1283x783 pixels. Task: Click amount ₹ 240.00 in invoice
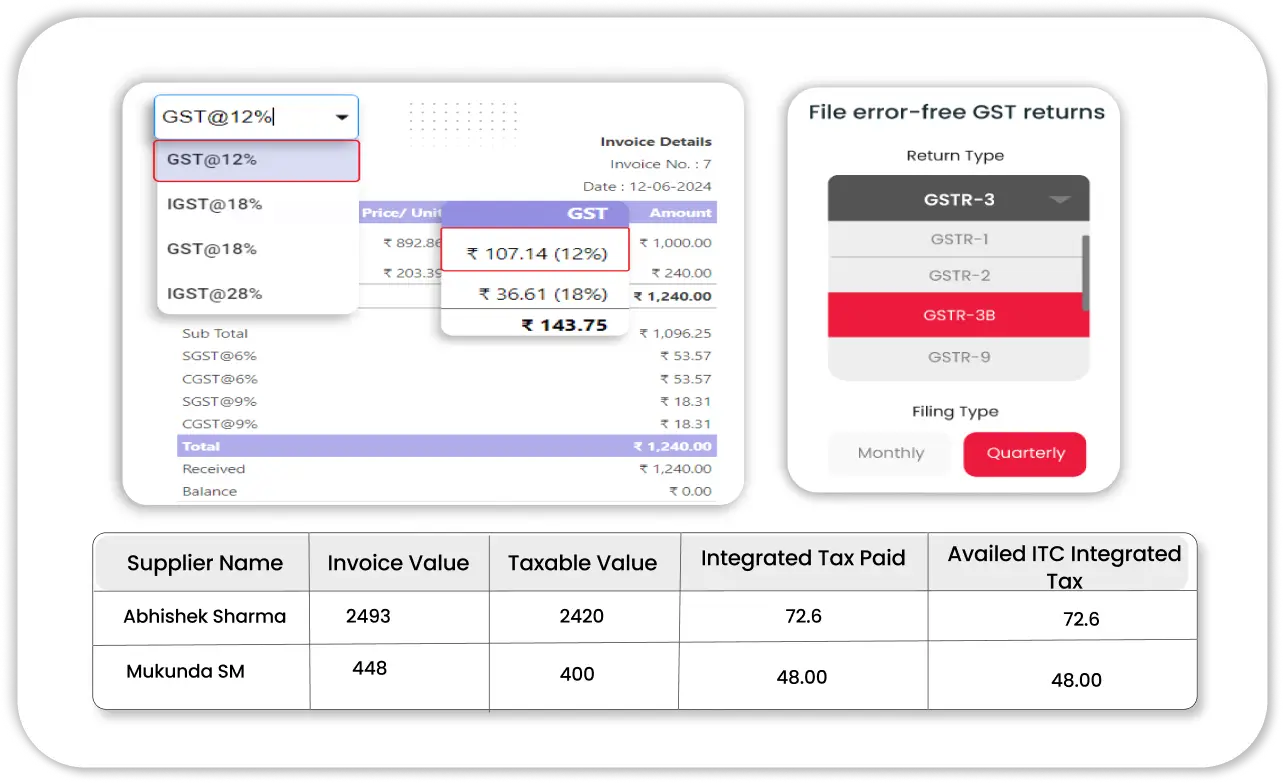tap(681, 273)
